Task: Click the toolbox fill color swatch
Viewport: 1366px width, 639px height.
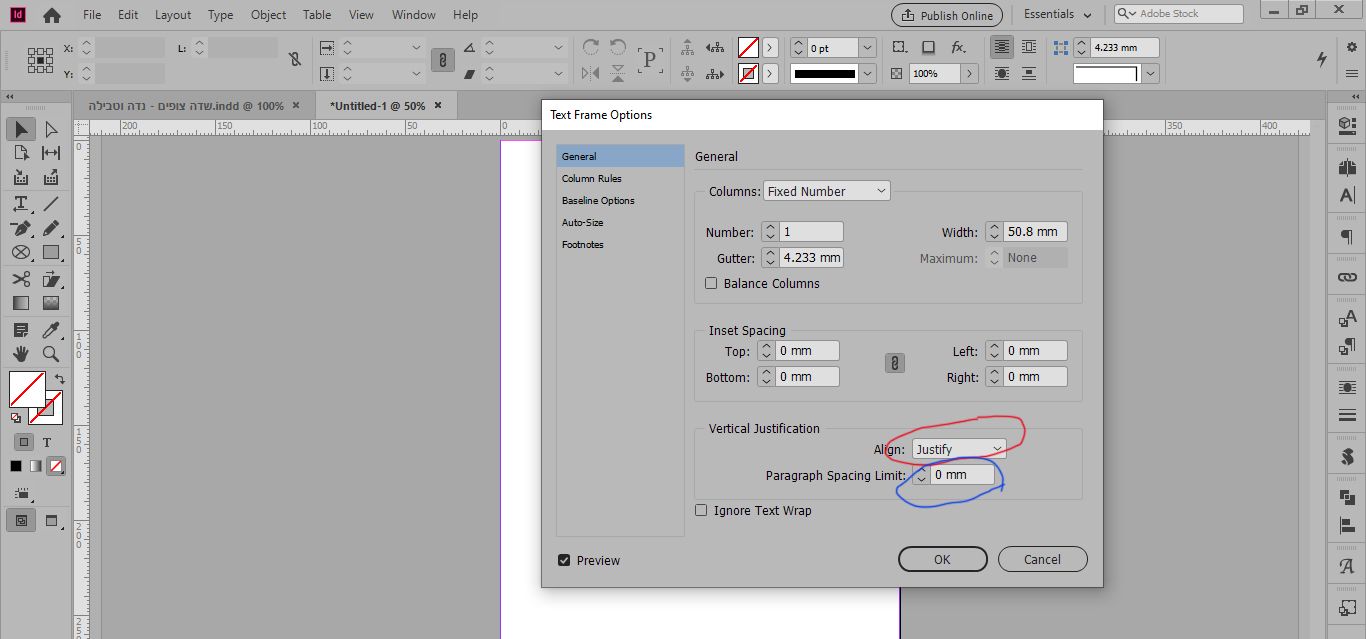Action: [x=26, y=389]
